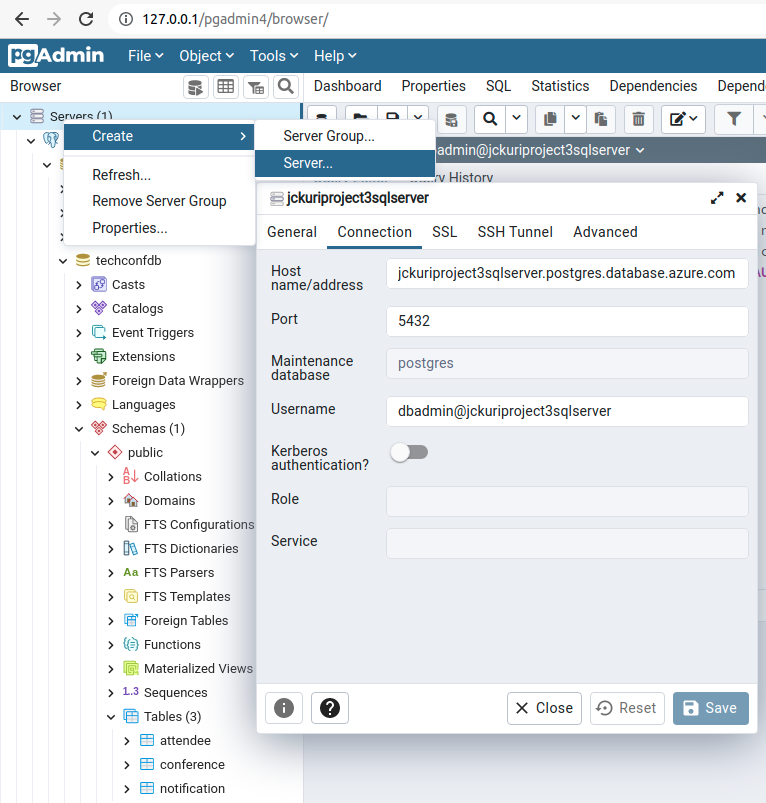
Task: Click the Filtered Rows icon in Browser panel
Action: click(x=256, y=87)
